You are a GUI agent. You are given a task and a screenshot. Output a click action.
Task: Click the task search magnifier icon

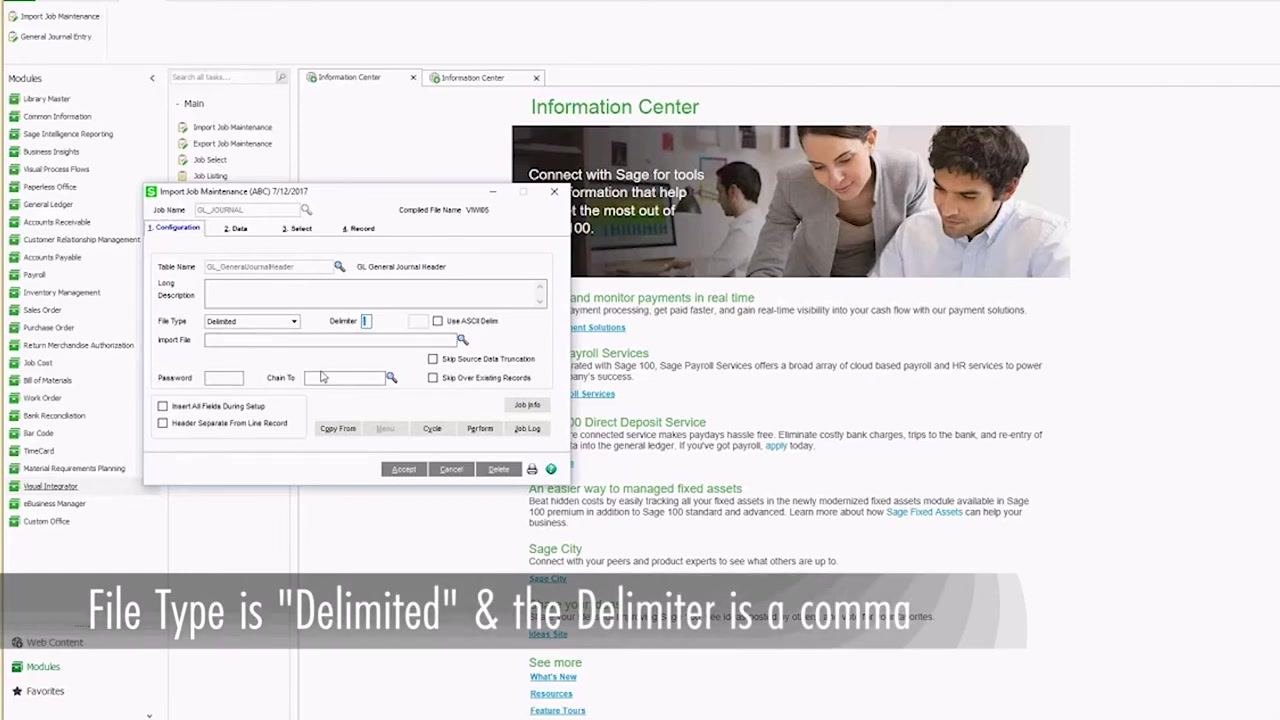click(x=281, y=77)
